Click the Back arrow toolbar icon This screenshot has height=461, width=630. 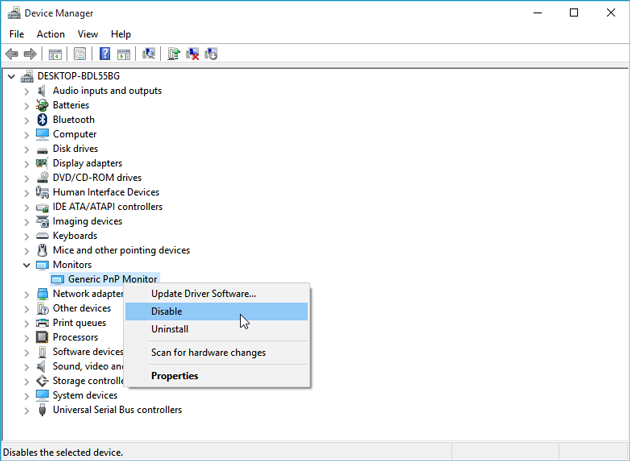(x=12, y=54)
